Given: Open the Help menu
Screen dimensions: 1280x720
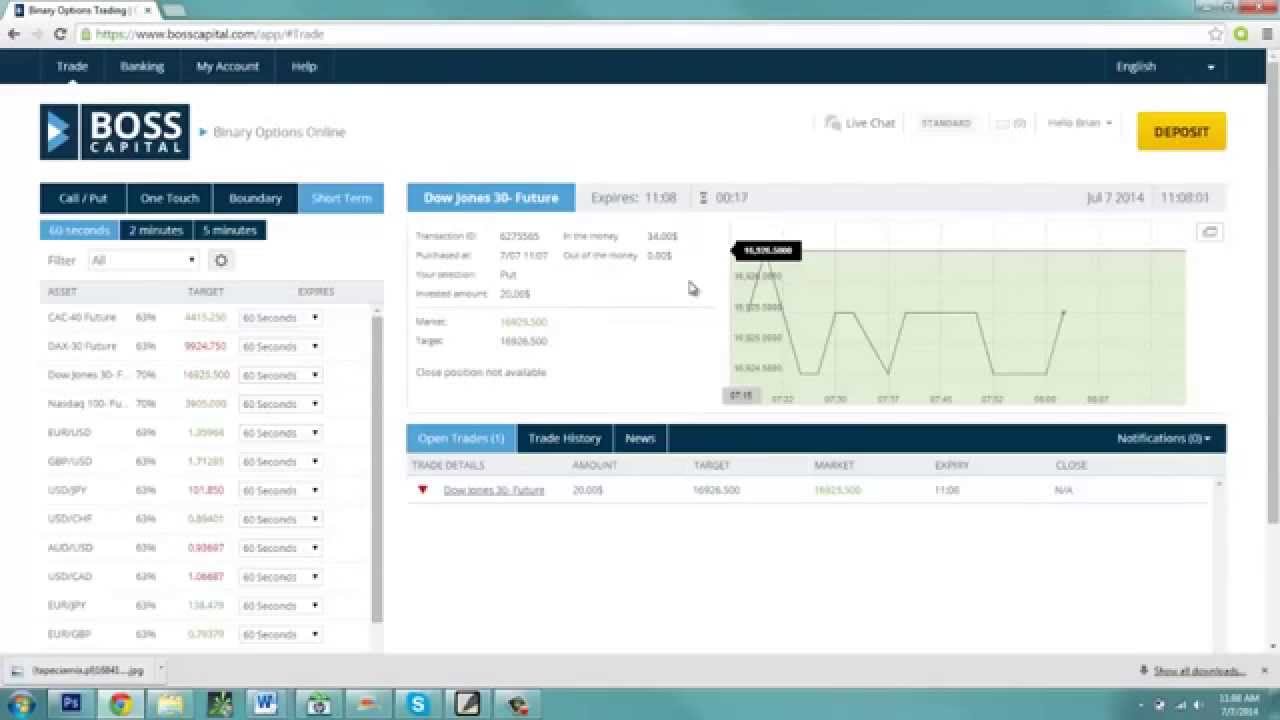Looking at the screenshot, I should point(304,66).
